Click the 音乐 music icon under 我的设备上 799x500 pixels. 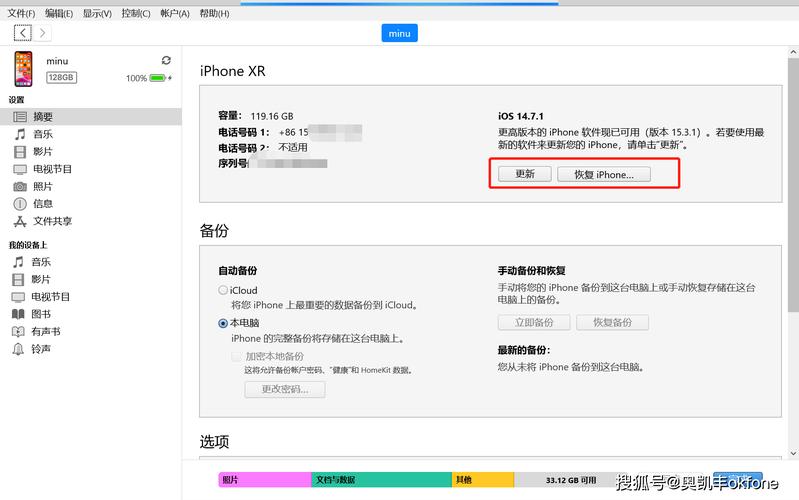coord(18,262)
